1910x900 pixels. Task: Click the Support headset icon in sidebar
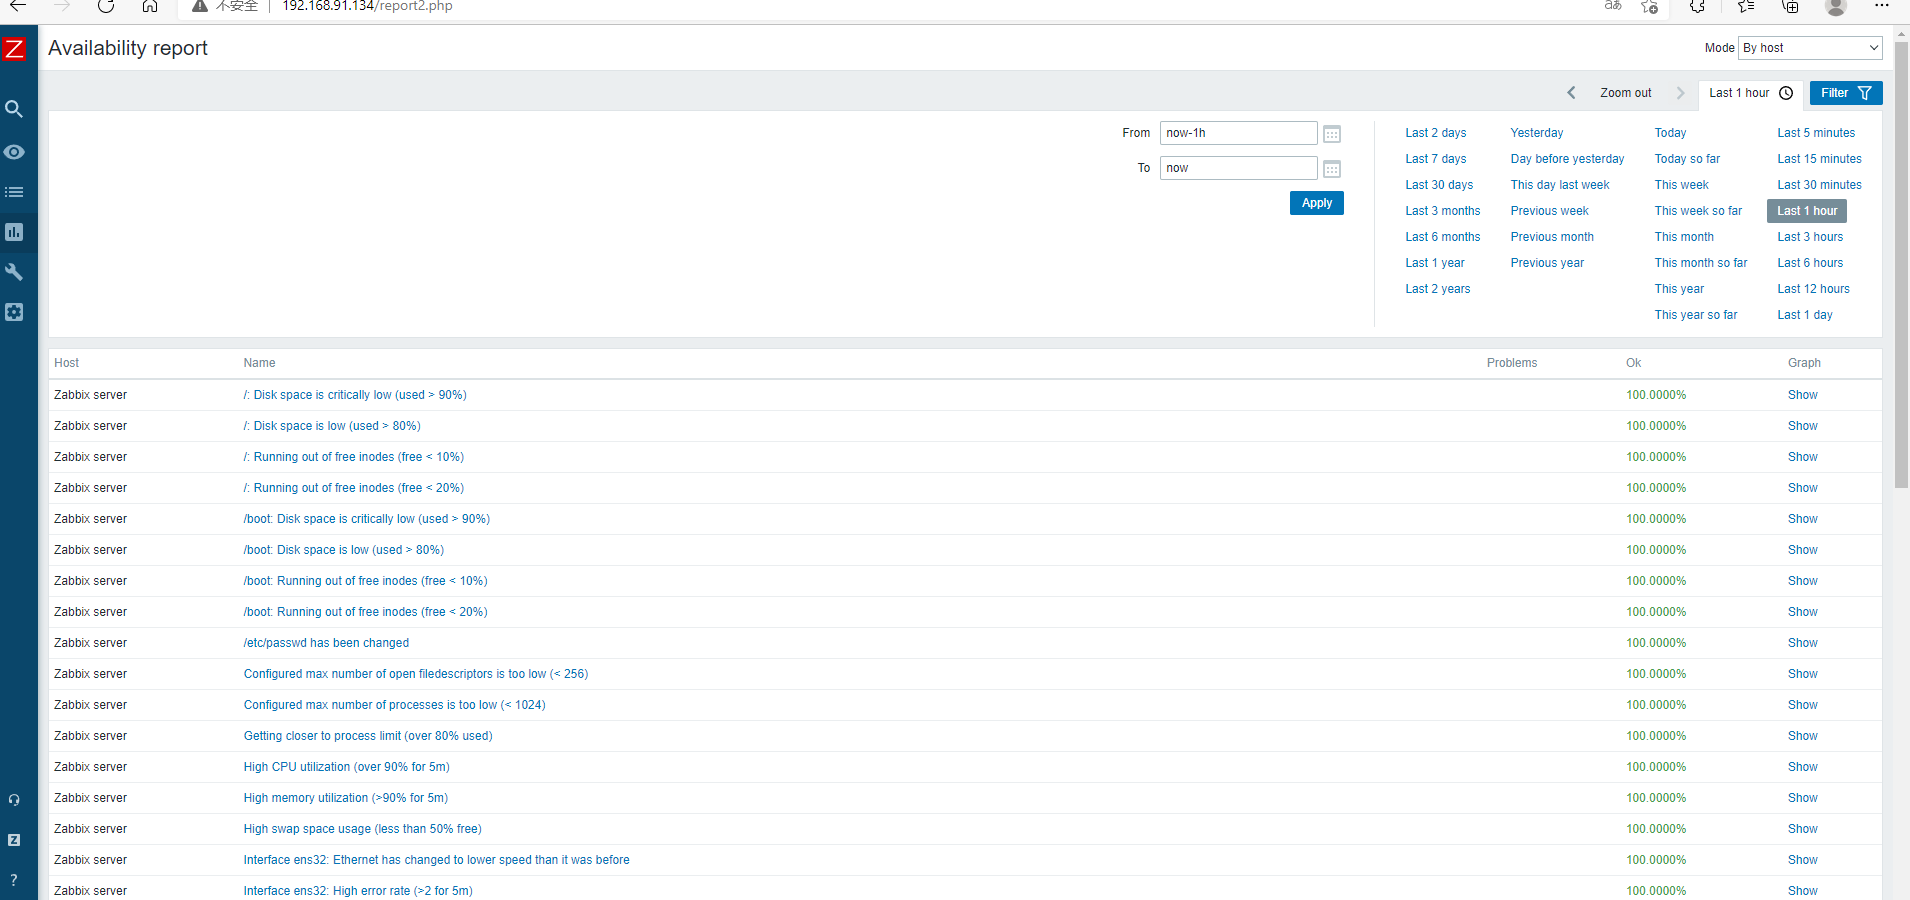pos(14,800)
